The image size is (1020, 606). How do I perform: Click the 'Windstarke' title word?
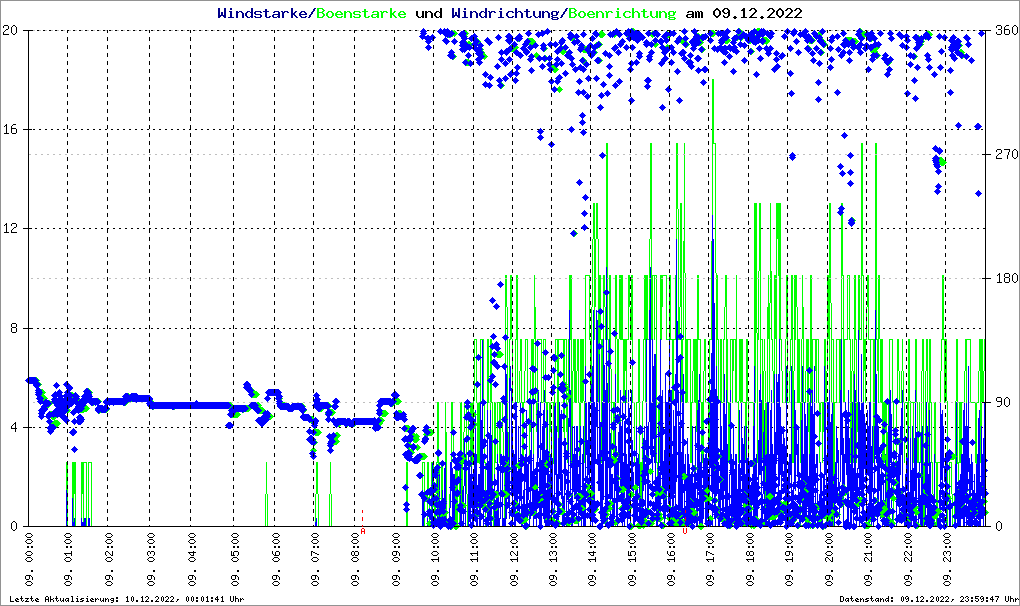coord(262,13)
